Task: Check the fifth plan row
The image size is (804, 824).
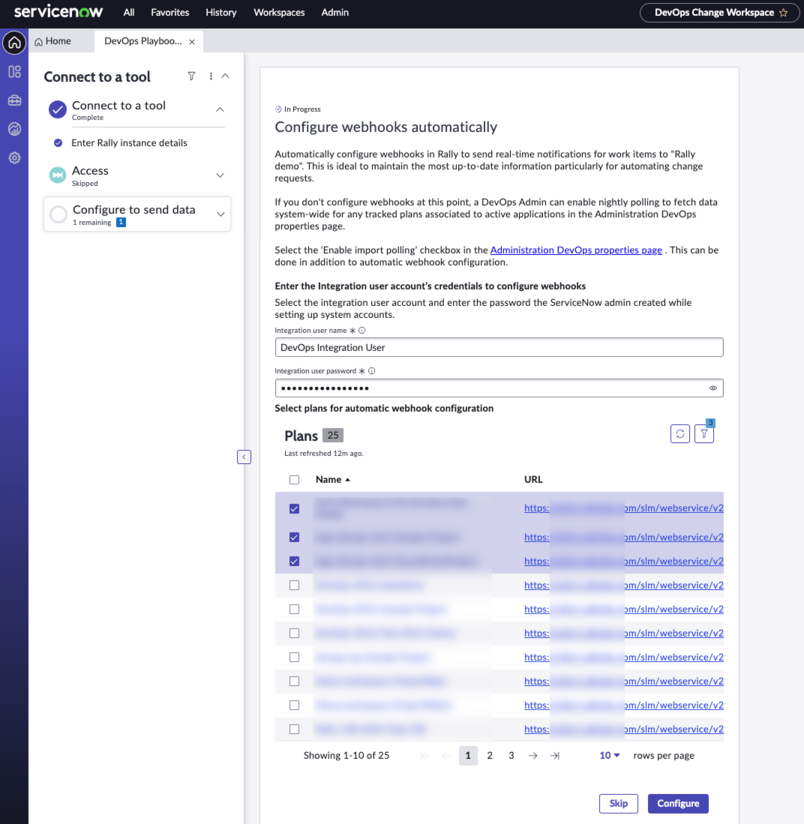Action: click(x=294, y=609)
